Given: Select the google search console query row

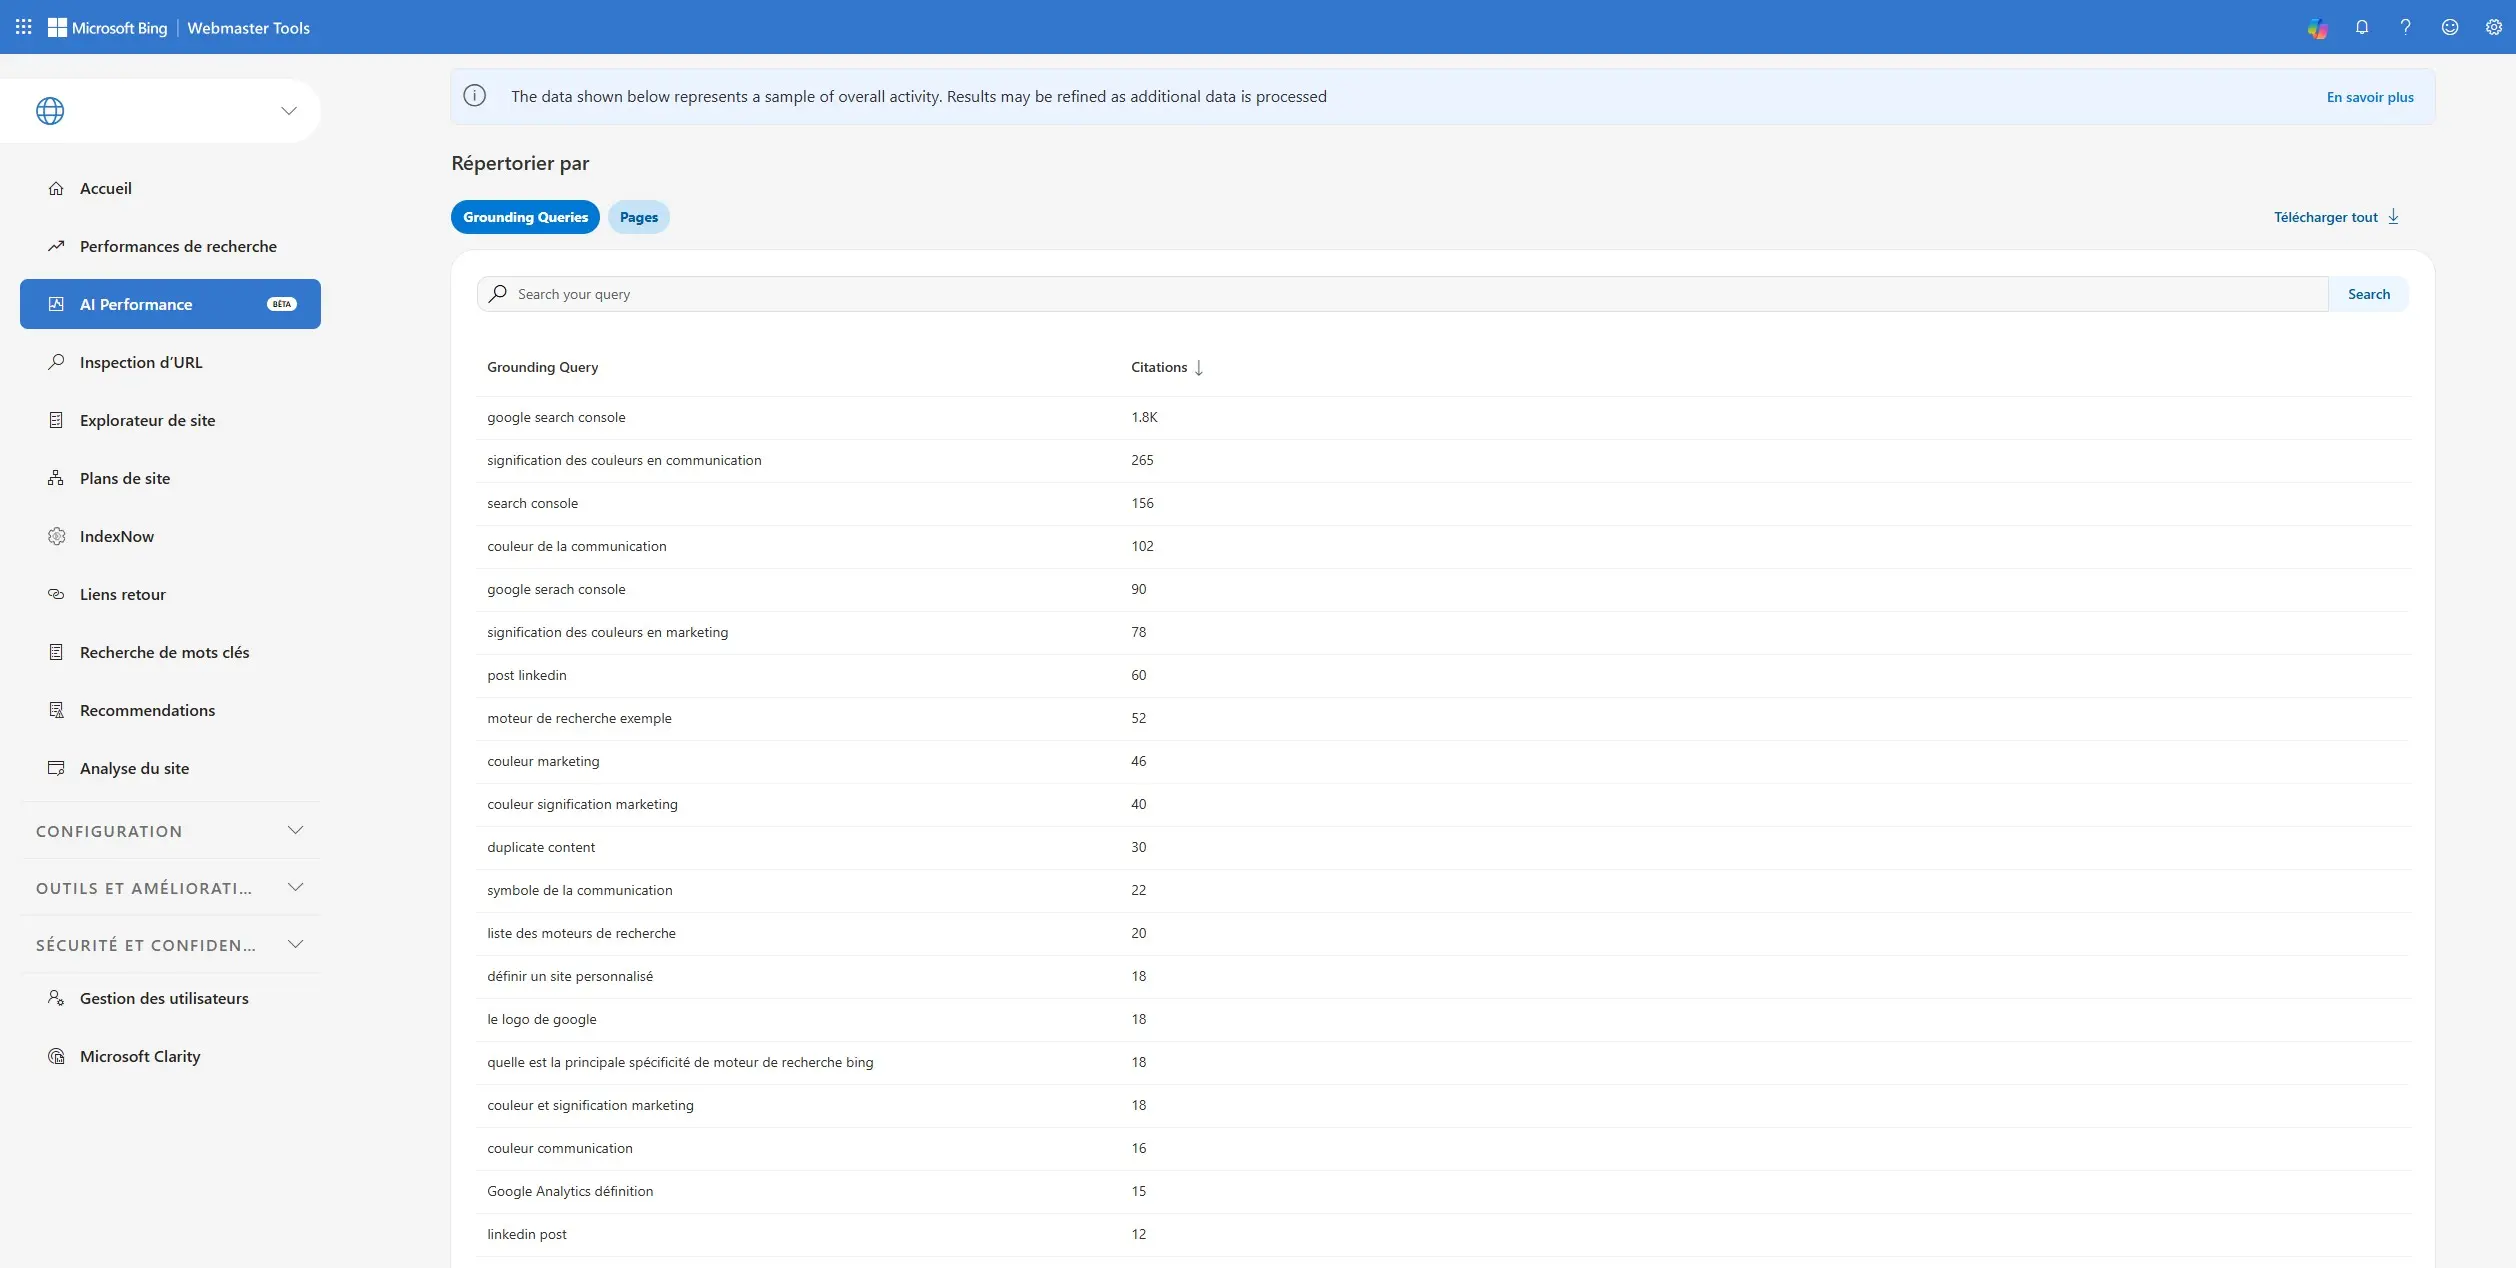Looking at the screenshot, I should [x=556, y=417].
